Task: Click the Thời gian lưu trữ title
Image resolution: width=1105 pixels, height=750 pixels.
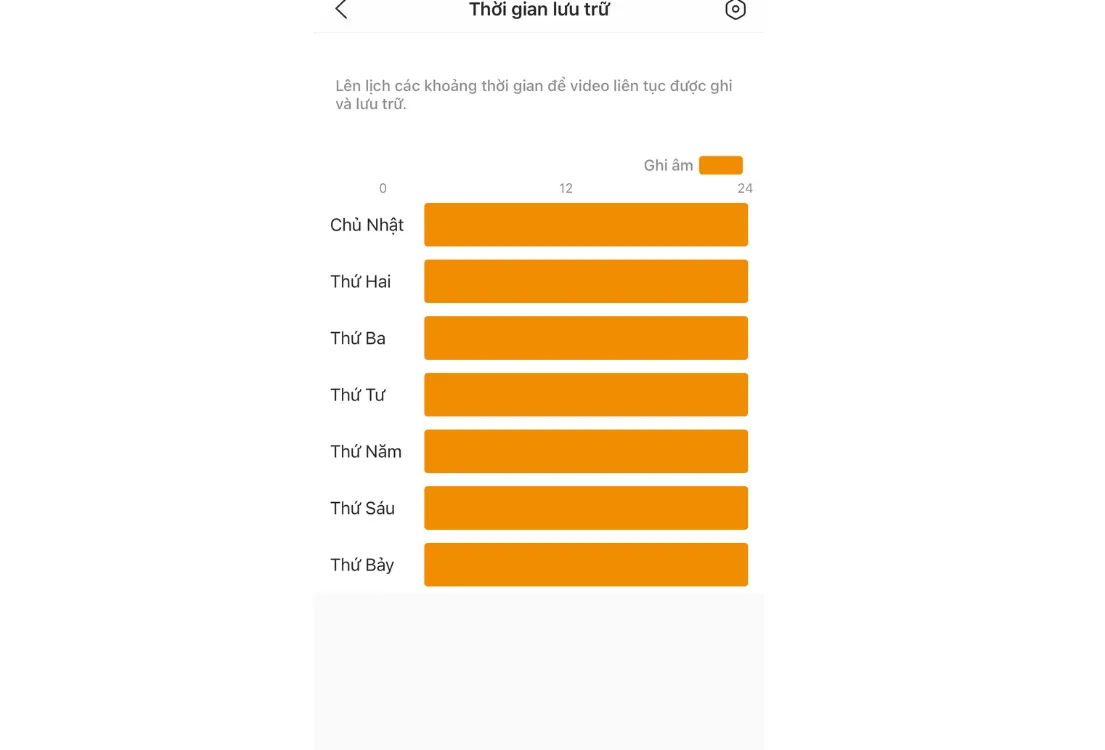Action: tap(539, 10)
